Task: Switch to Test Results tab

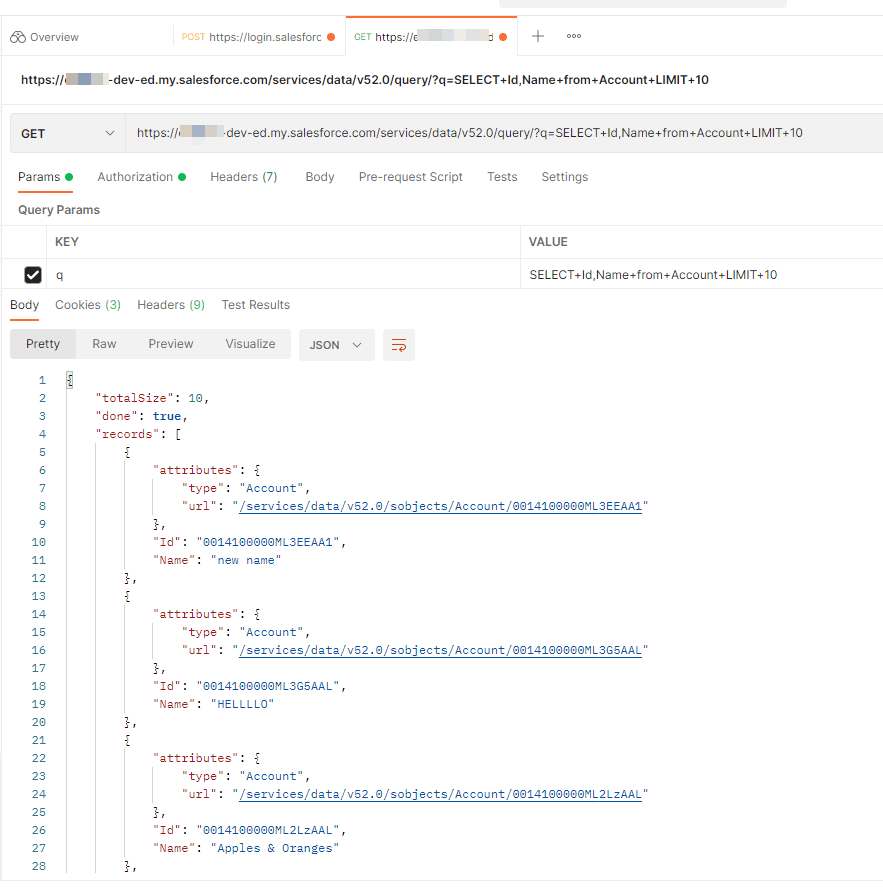Action: coord(255,305)
